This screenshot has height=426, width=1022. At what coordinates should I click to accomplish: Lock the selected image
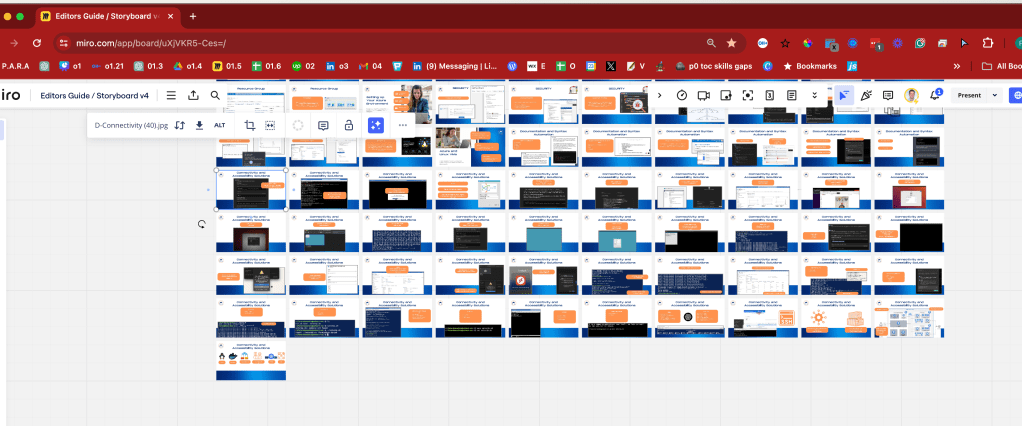[x=349, y=125]
